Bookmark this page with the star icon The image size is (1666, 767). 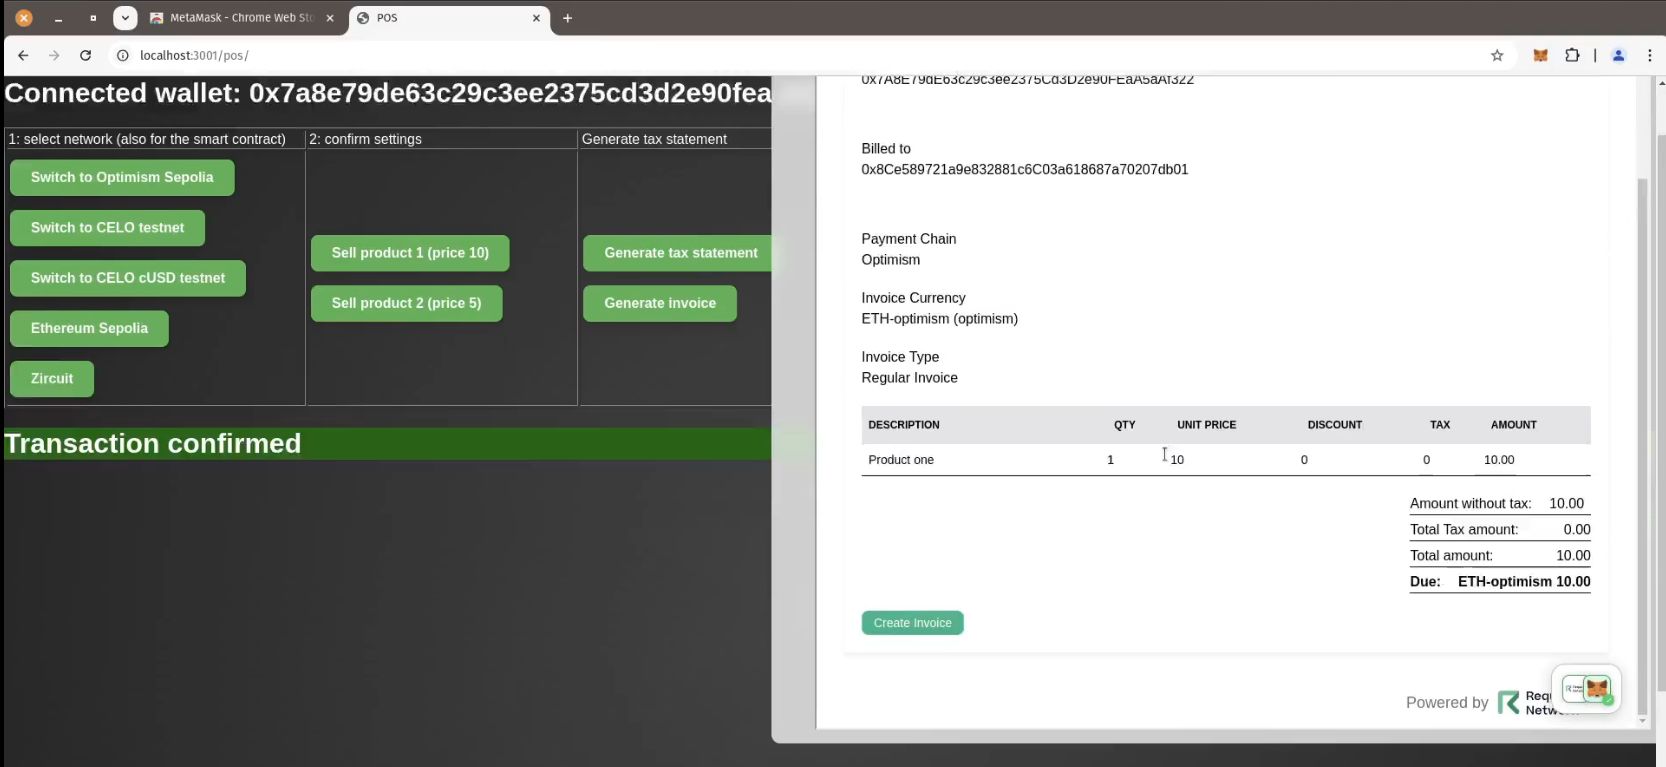point(1497,55)
